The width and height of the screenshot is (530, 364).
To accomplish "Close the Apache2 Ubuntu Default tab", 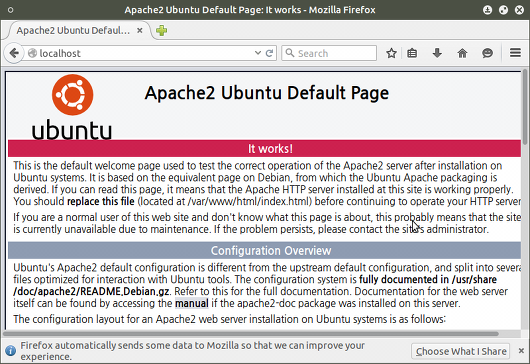I will pos(140,30).
